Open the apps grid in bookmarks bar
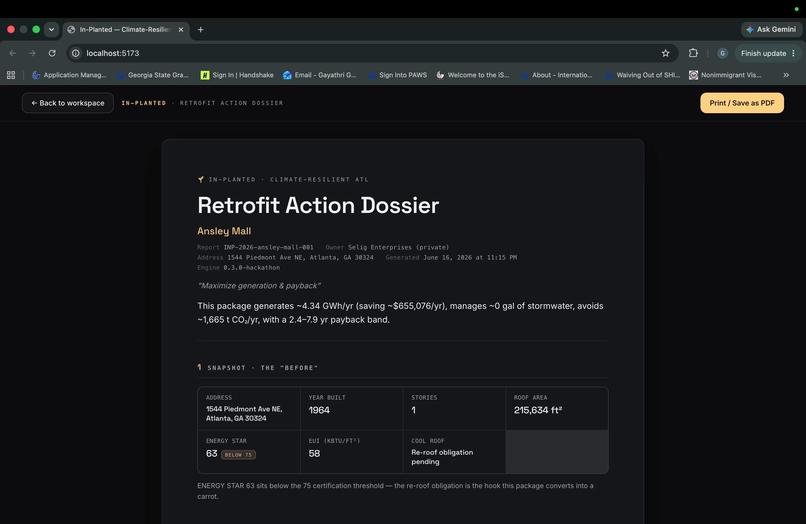Image resolution: width=806 pixels, height=524 pixels. [x=11, y=75]
